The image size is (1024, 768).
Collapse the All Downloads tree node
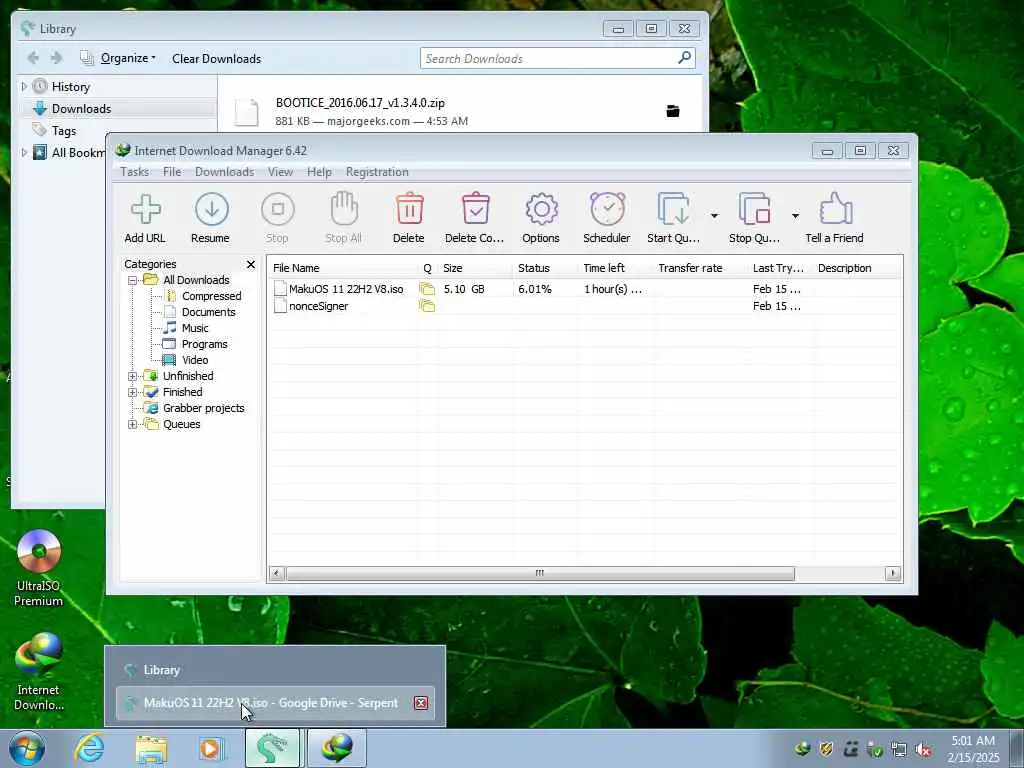(x=132, y=280)
